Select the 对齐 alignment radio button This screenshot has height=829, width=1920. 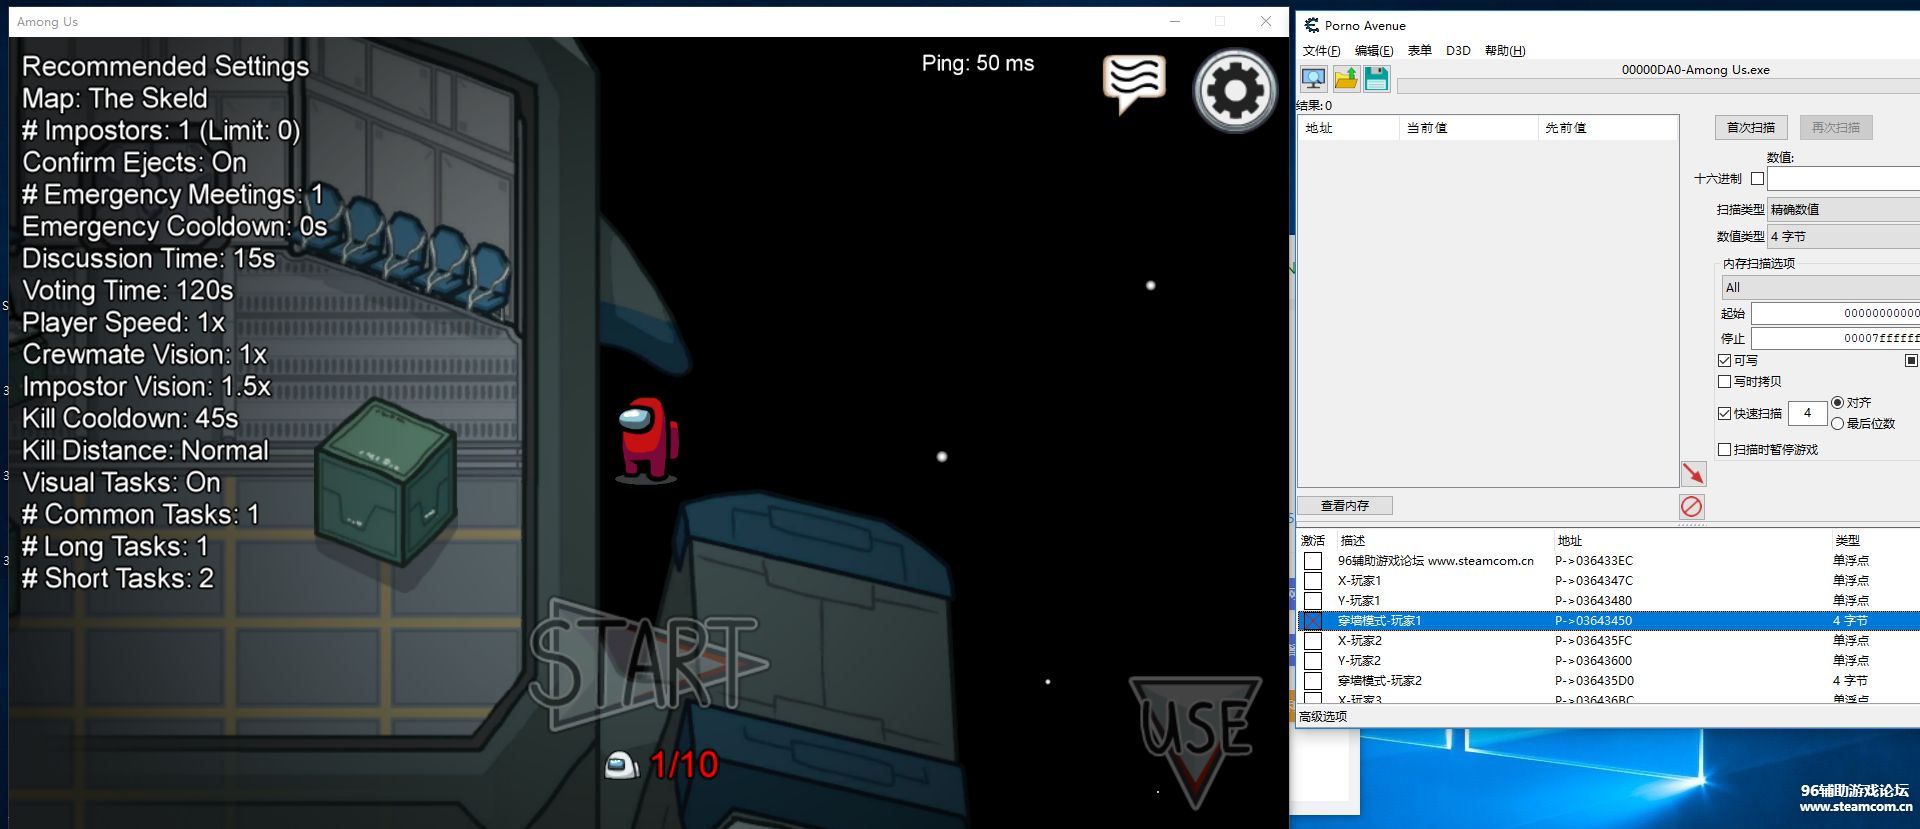(1837, 403)
